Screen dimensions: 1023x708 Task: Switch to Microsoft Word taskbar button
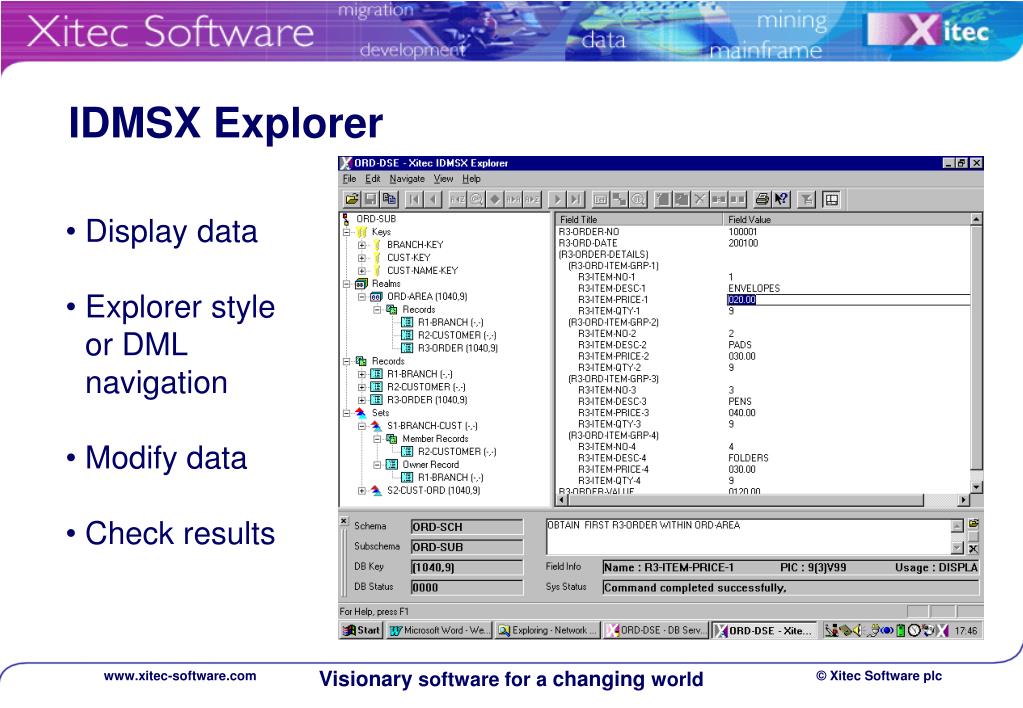pos(439,630)
